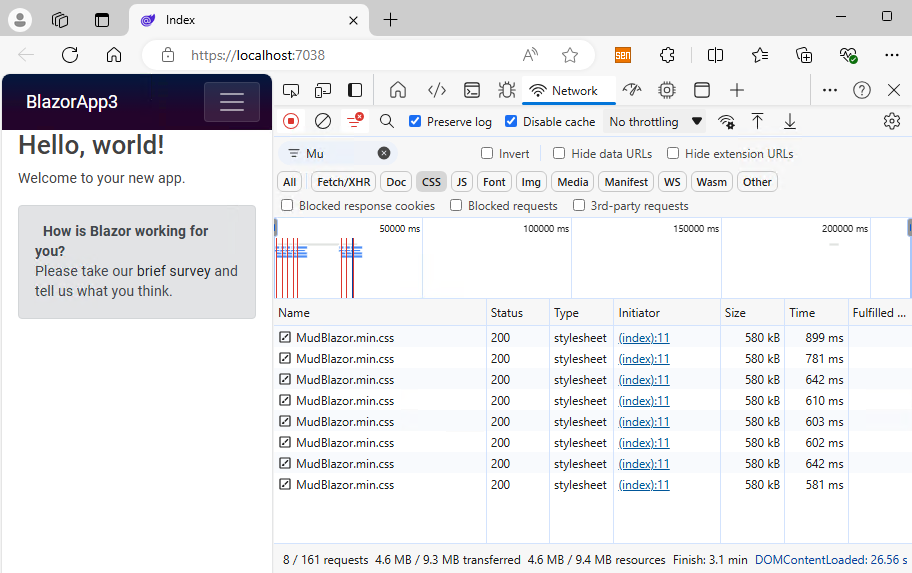Open the Inspect element picker tool
This screenshot has height=573, width=912.
coord(291,90)
